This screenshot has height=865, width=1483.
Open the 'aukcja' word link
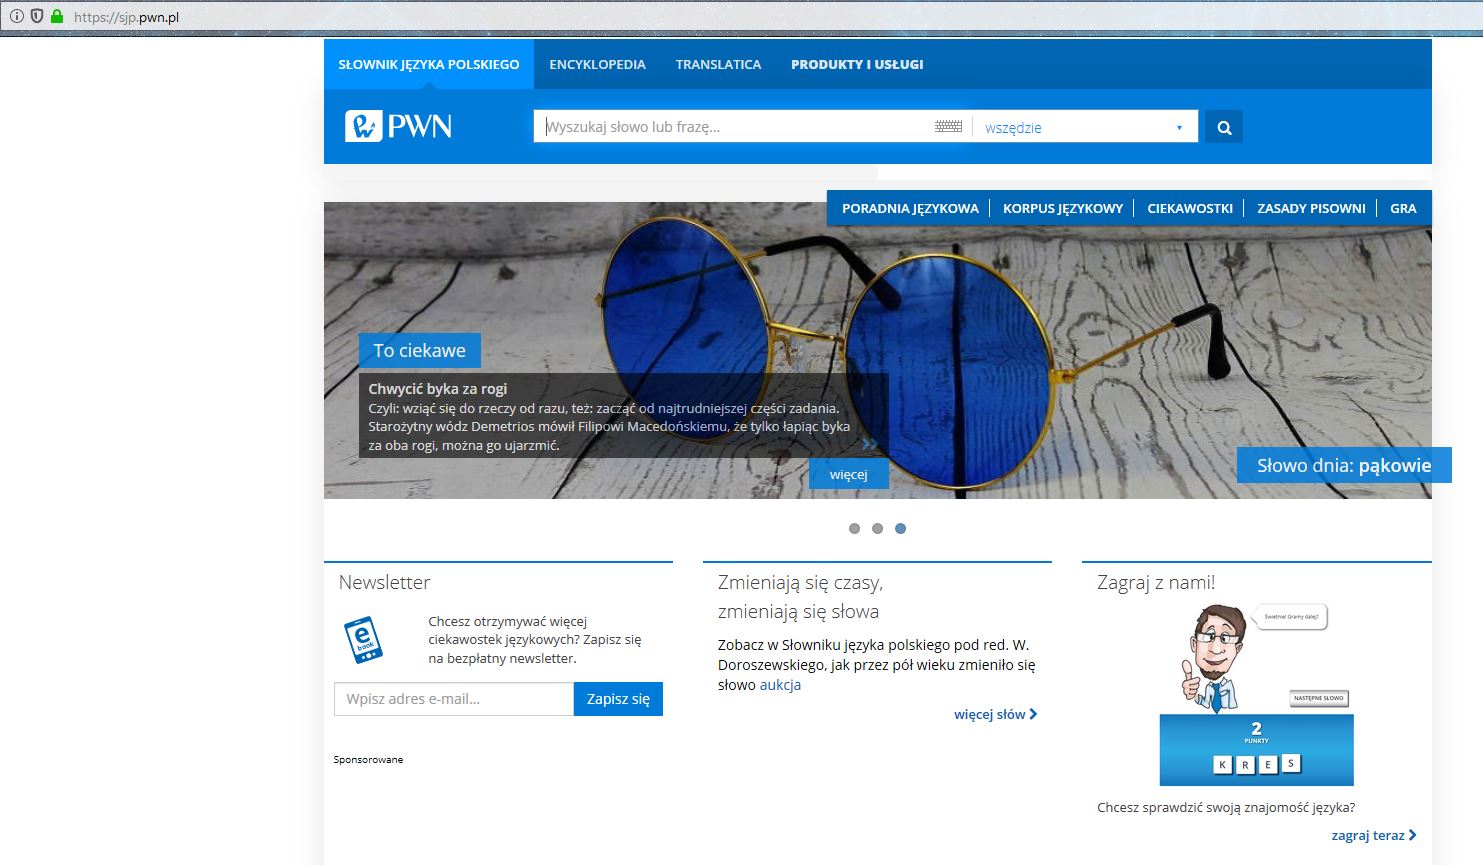coord(780,685)
